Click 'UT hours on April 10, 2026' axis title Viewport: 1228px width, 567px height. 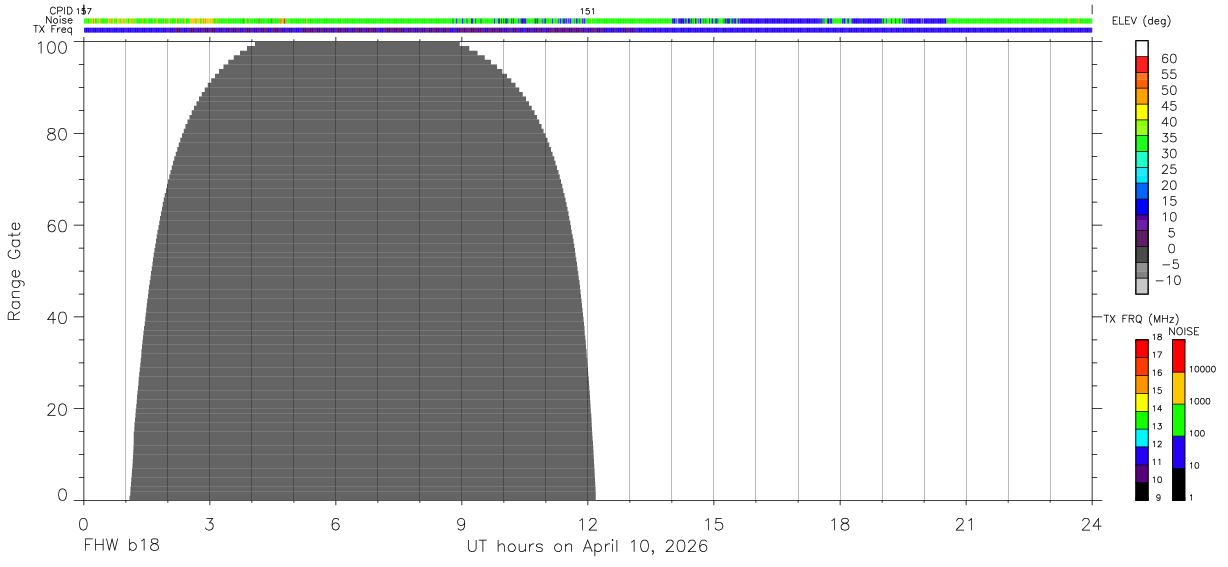click(x=587, y=547)
